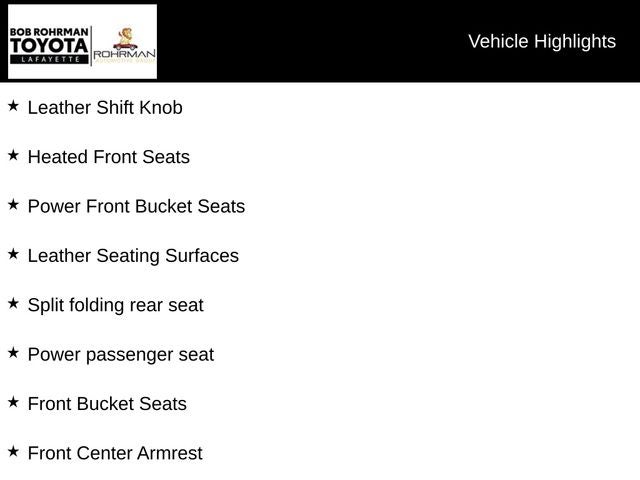Viewport: 640px width, 480px height.
Task: Select the star next to Front Bucket Seats
Action: (x=13, y=402)
